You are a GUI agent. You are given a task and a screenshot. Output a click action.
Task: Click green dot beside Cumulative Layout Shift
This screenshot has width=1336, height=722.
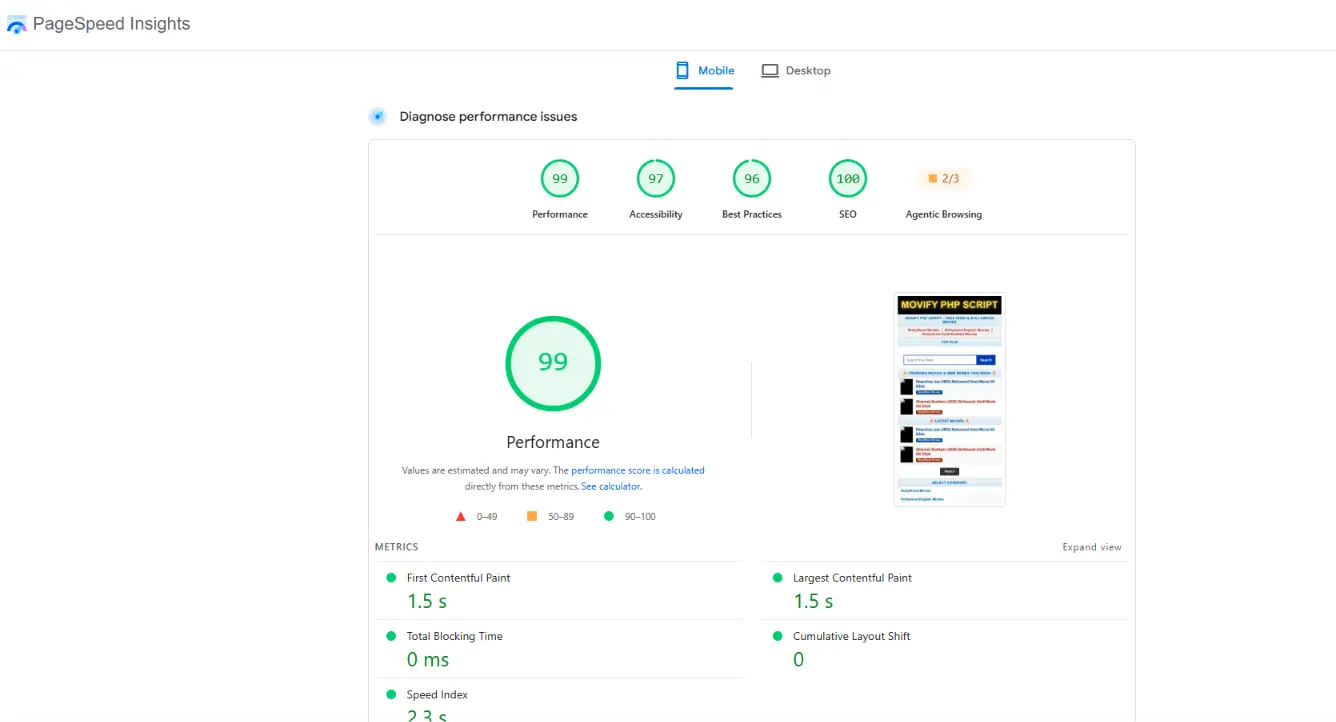pos(777,636)
